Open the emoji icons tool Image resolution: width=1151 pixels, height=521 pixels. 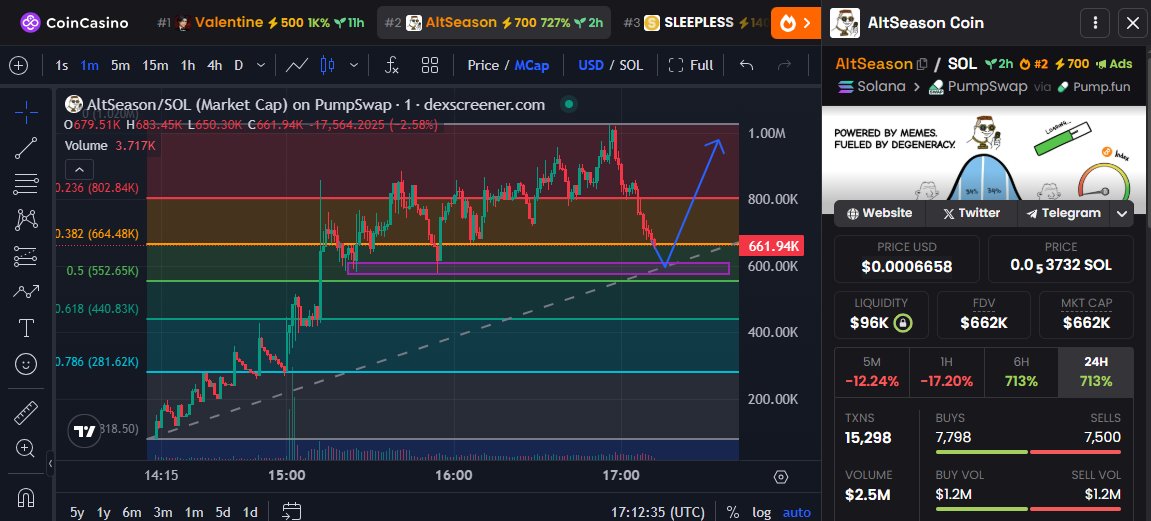pos(26,363)
